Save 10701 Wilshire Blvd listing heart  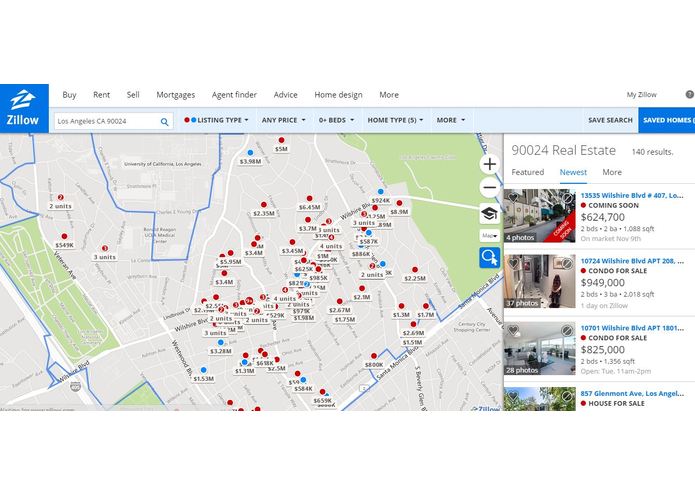pos(513,330)
